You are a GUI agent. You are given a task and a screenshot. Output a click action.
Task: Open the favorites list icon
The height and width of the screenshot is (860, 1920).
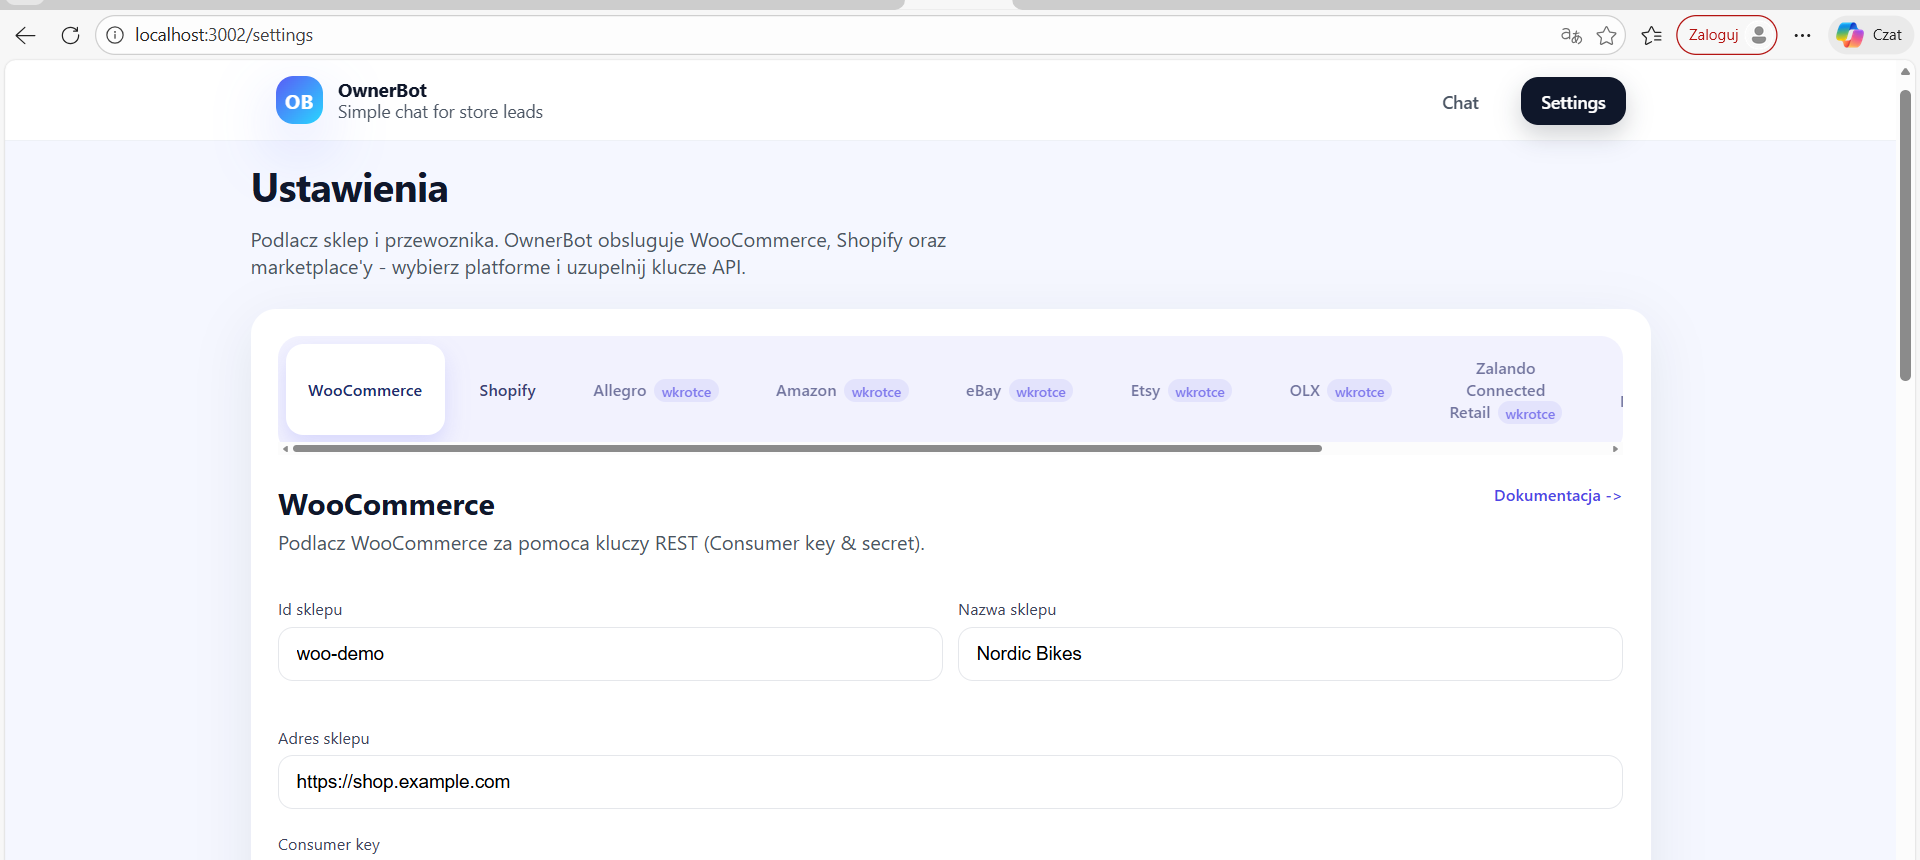pos(1651,35)
